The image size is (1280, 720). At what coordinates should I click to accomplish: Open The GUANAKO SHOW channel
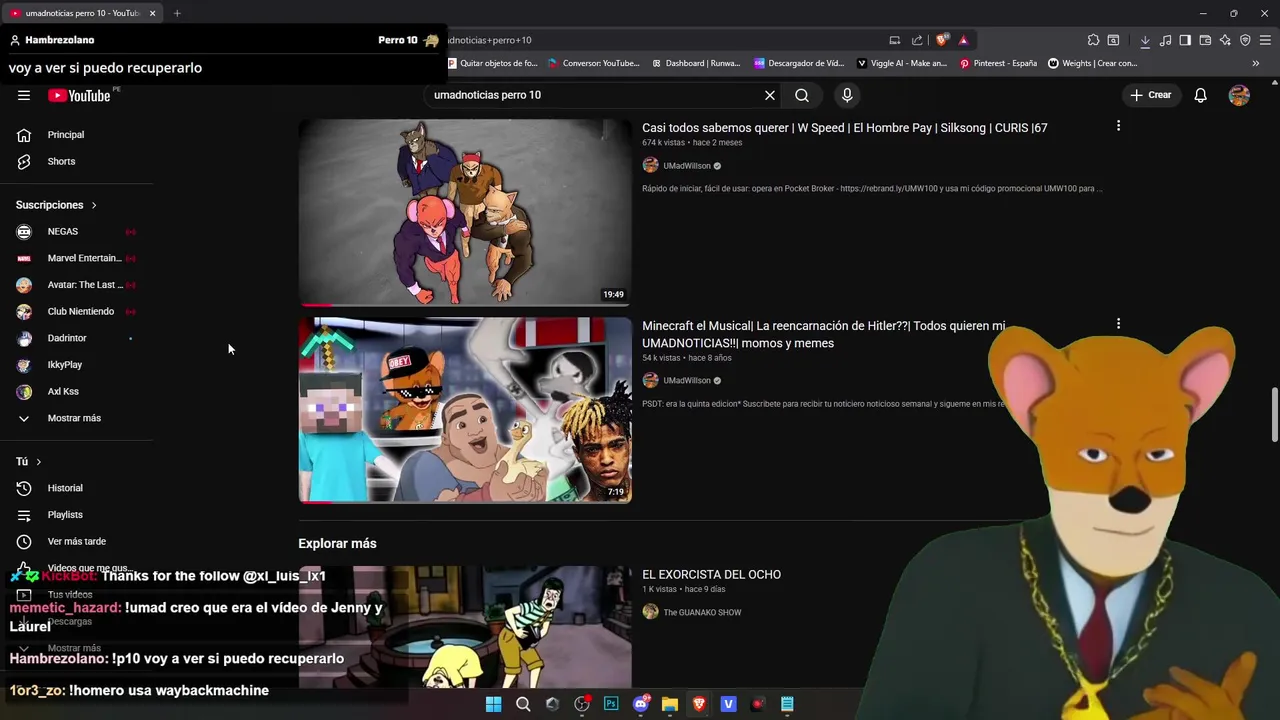(x=702, y=613)
